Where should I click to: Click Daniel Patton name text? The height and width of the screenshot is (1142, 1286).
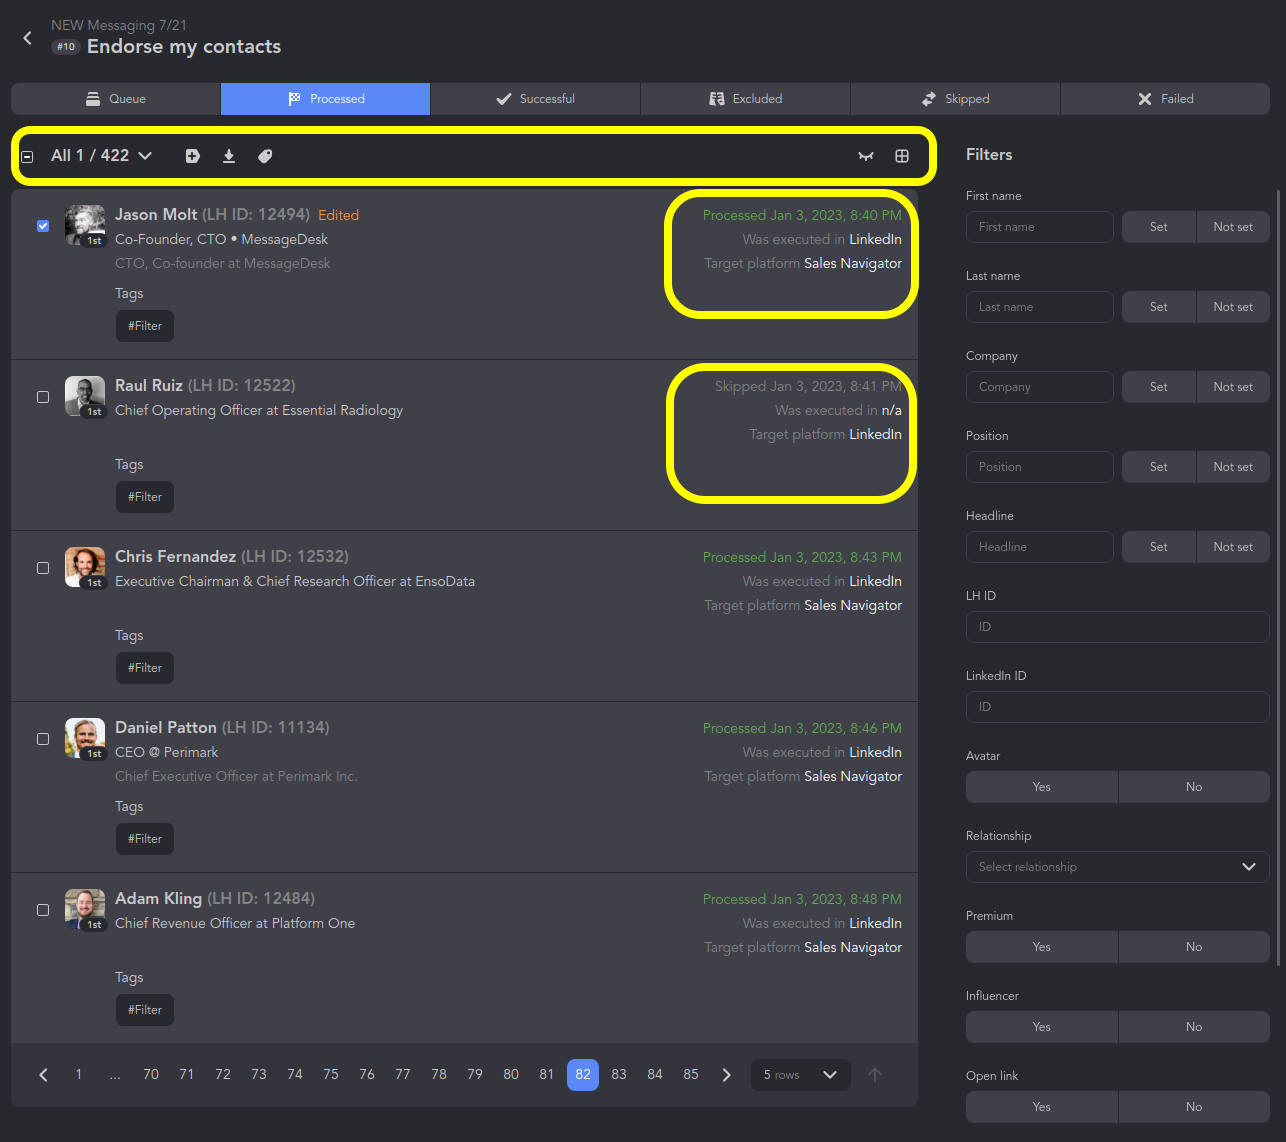(166, 728)
